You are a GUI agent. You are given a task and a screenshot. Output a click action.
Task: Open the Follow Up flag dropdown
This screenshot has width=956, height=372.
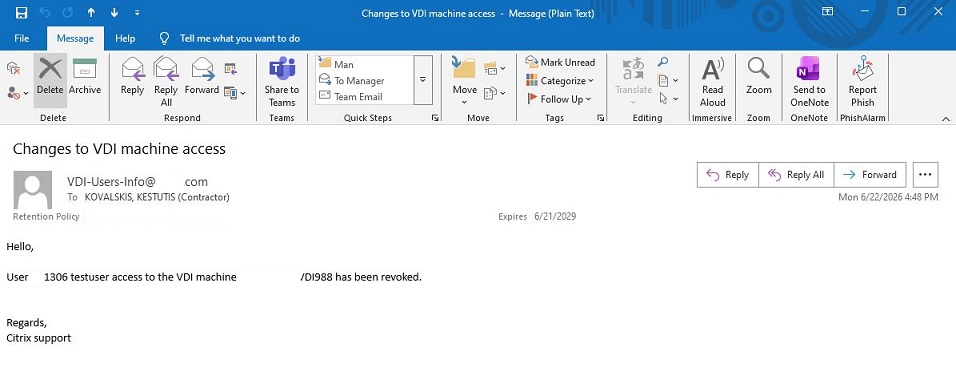click(x=559, y=99)
